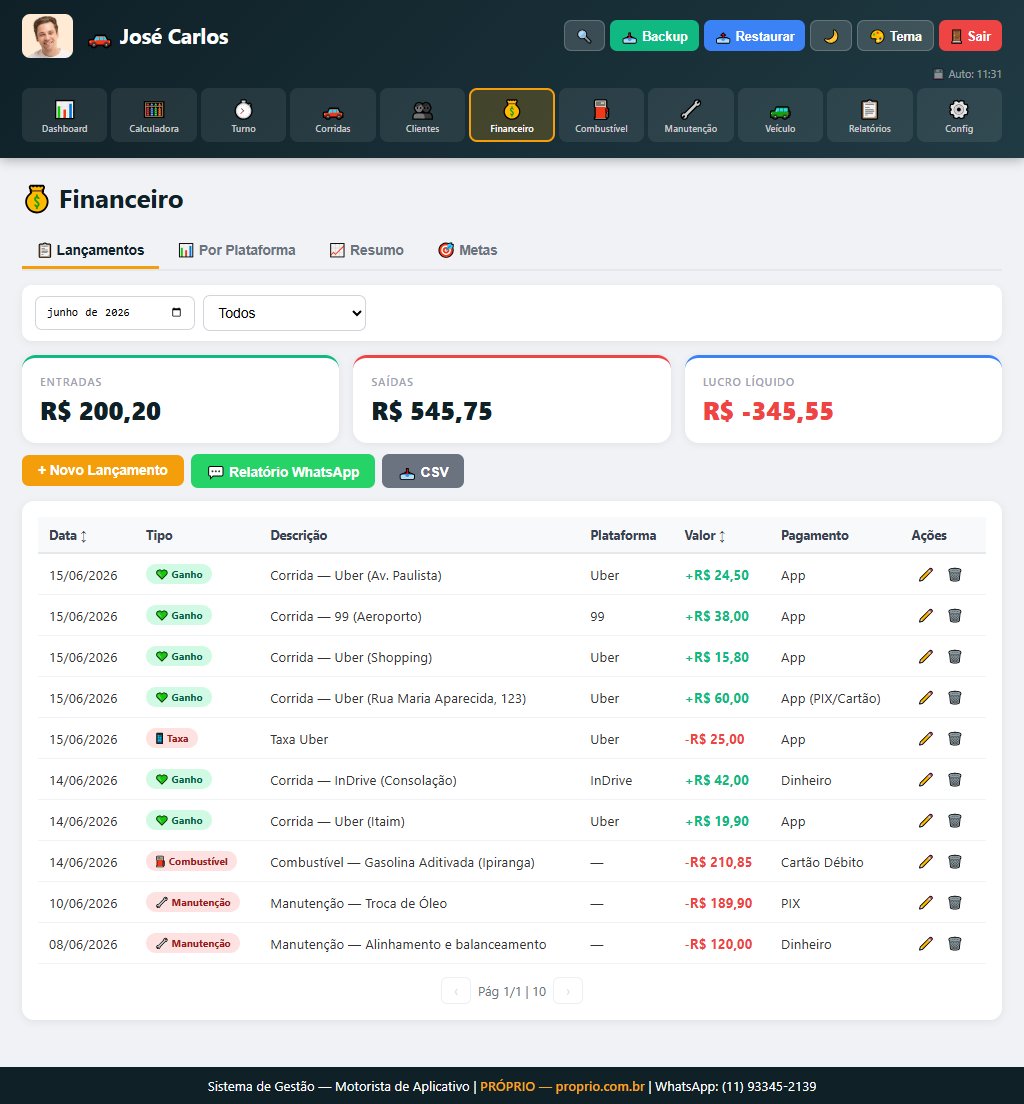This screenshot has width=1024, height=1104.
Task: Click the Combustível type badge in table
Action: pyautogui.click(x=192, y=861)
